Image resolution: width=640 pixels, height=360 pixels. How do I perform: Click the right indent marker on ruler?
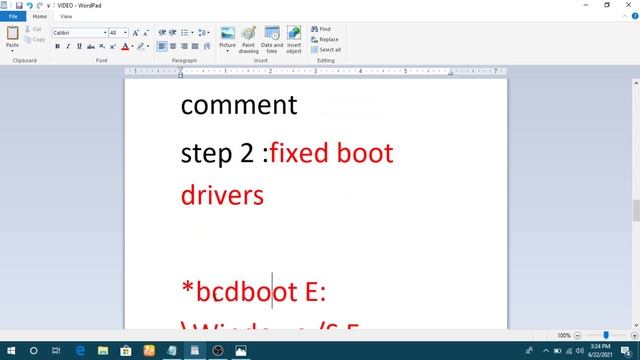(x=451, y=73)
